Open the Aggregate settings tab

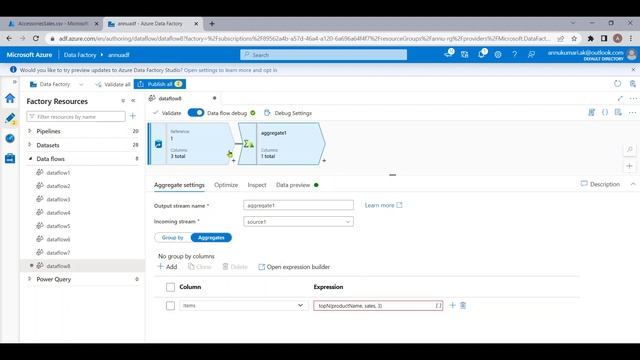tap(179, 185)
